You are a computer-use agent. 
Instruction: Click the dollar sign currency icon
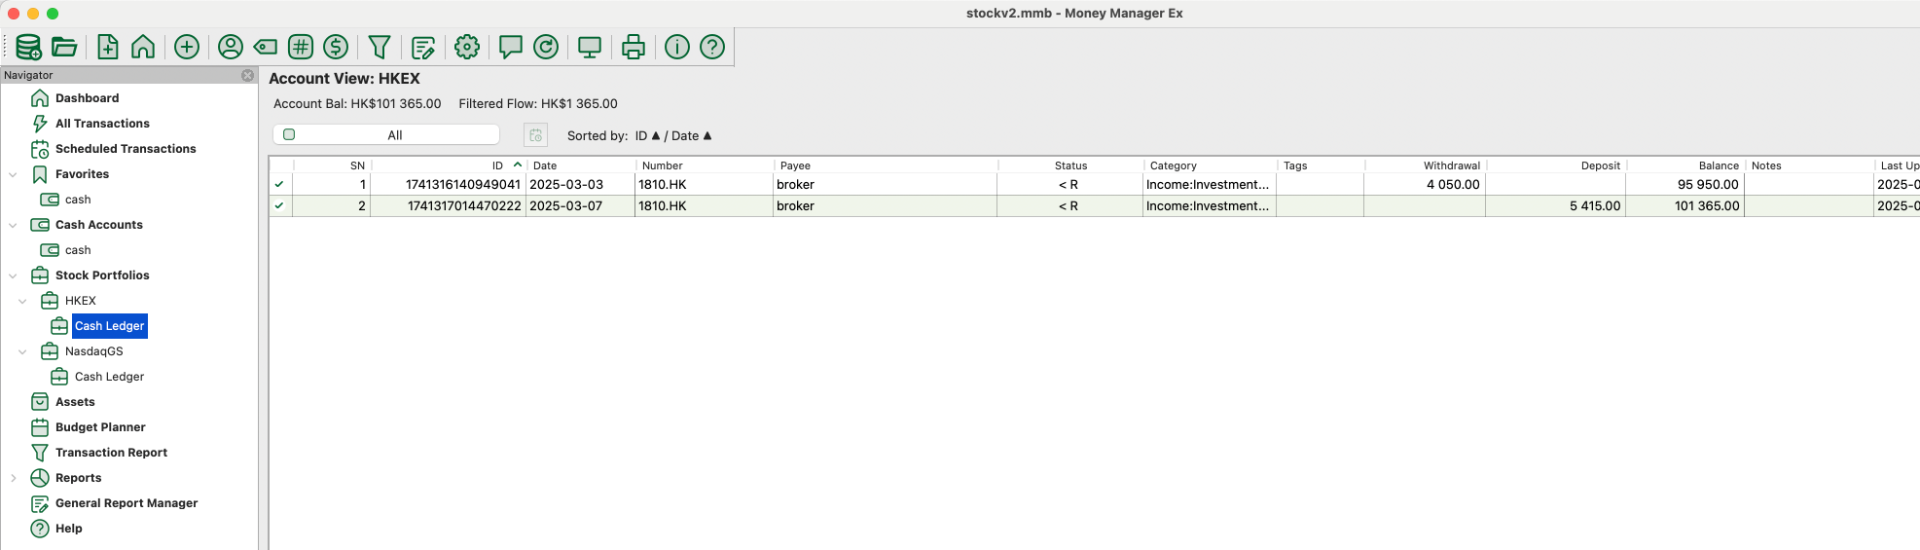click(336, 47)
